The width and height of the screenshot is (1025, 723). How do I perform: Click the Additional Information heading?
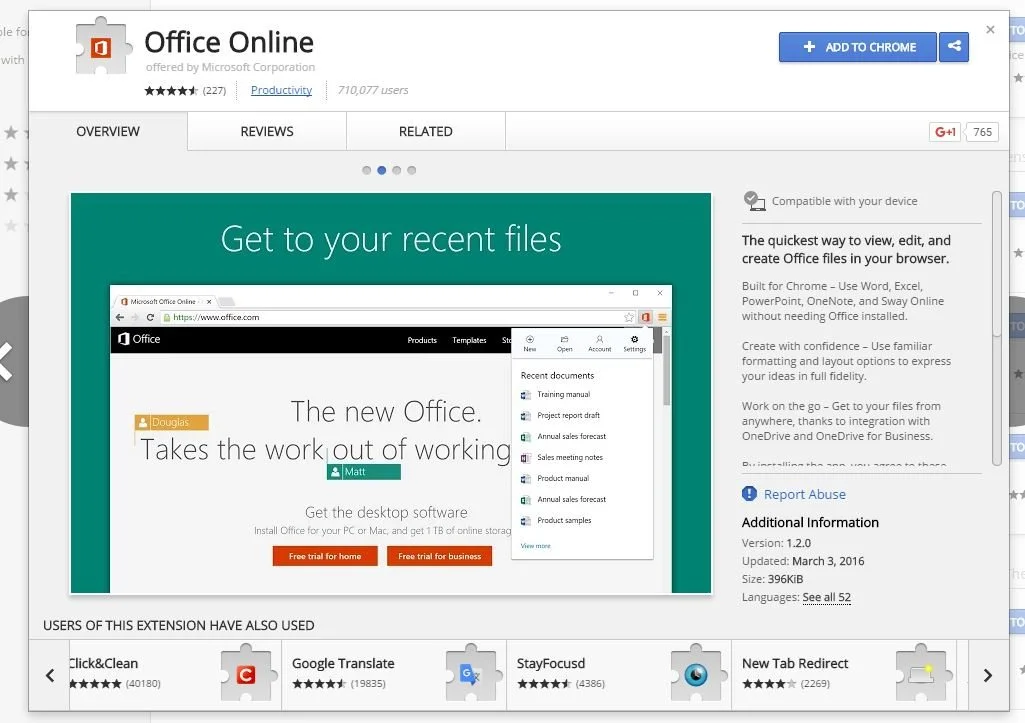tap(810, 522)
